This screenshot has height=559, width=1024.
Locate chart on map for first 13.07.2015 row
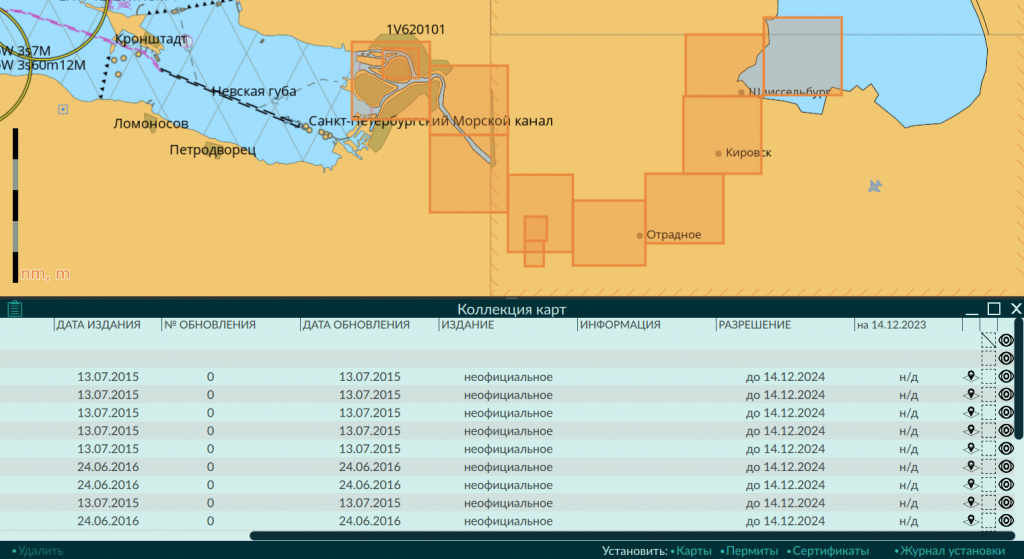[971, 376]
